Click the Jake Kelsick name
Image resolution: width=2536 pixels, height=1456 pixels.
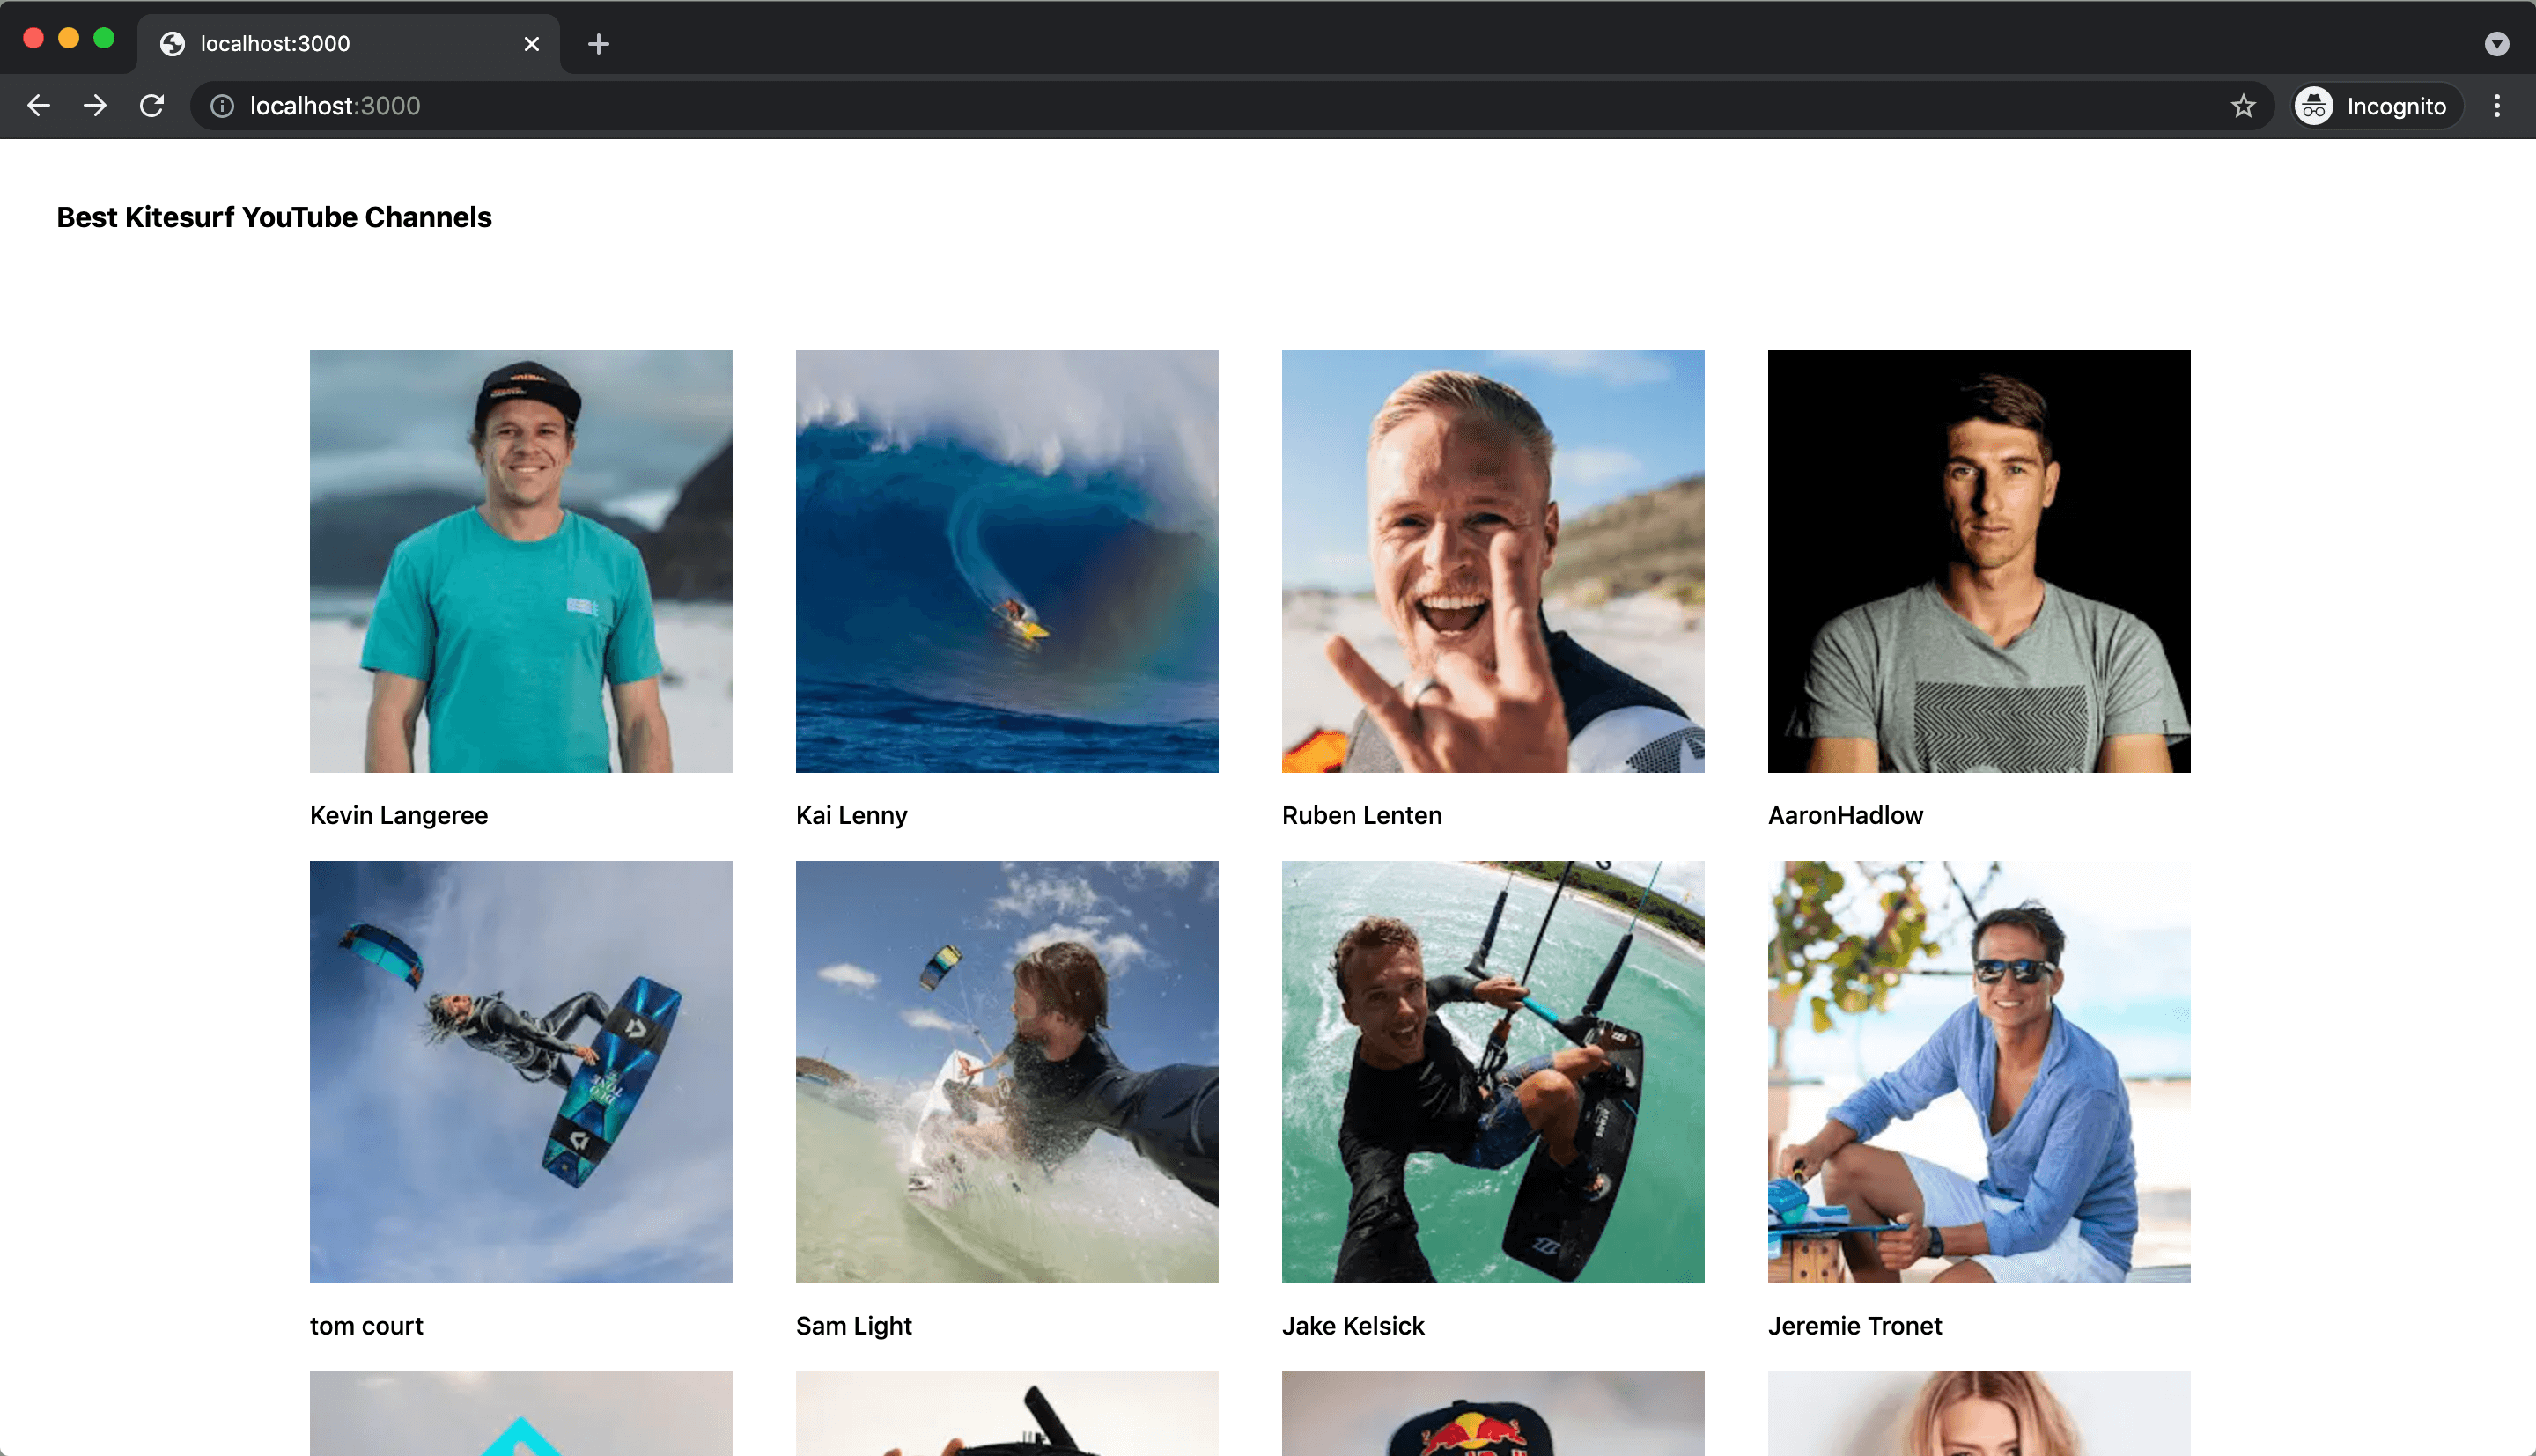(x=1353, y=1326)
